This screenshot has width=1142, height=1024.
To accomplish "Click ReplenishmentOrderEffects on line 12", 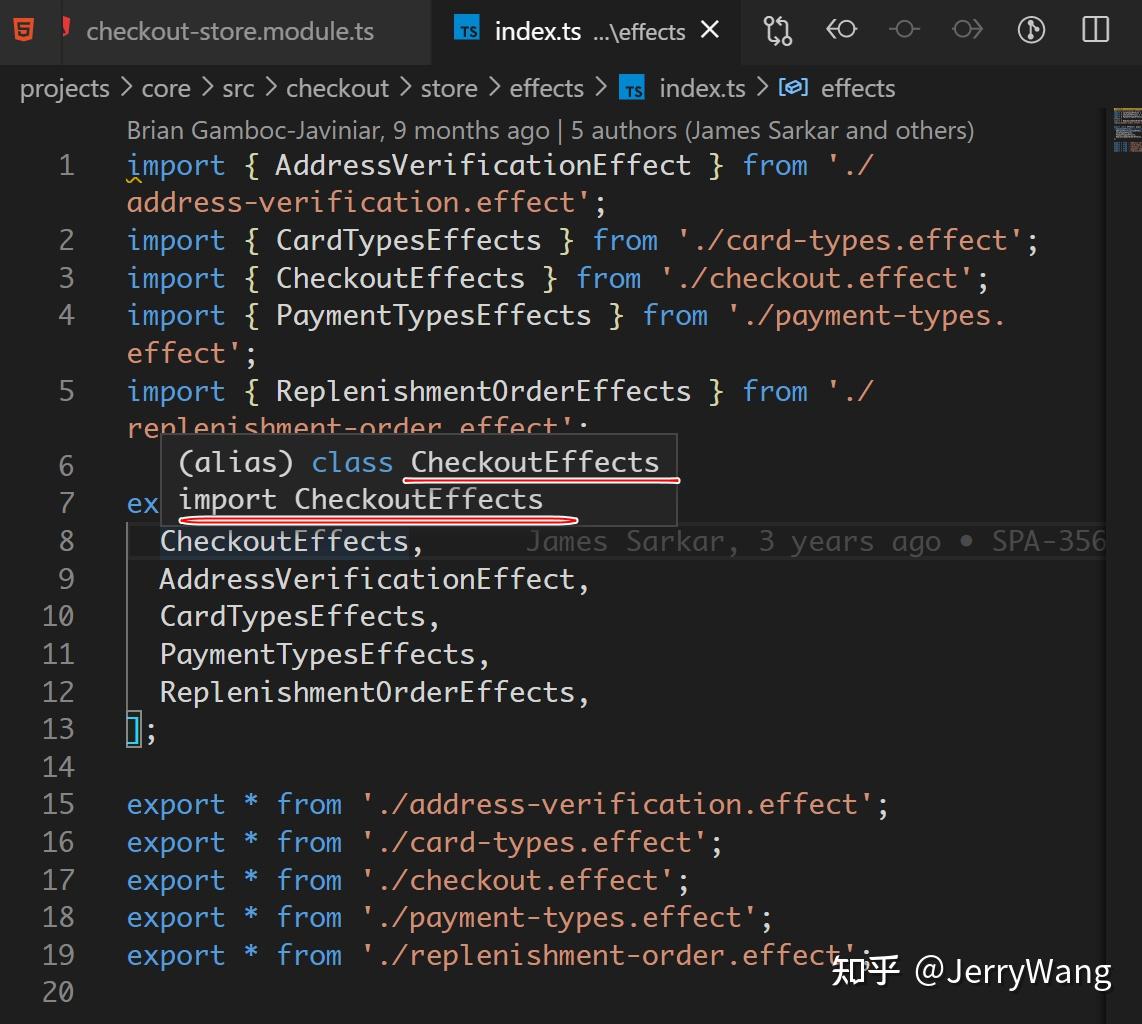I will (367, 693).
